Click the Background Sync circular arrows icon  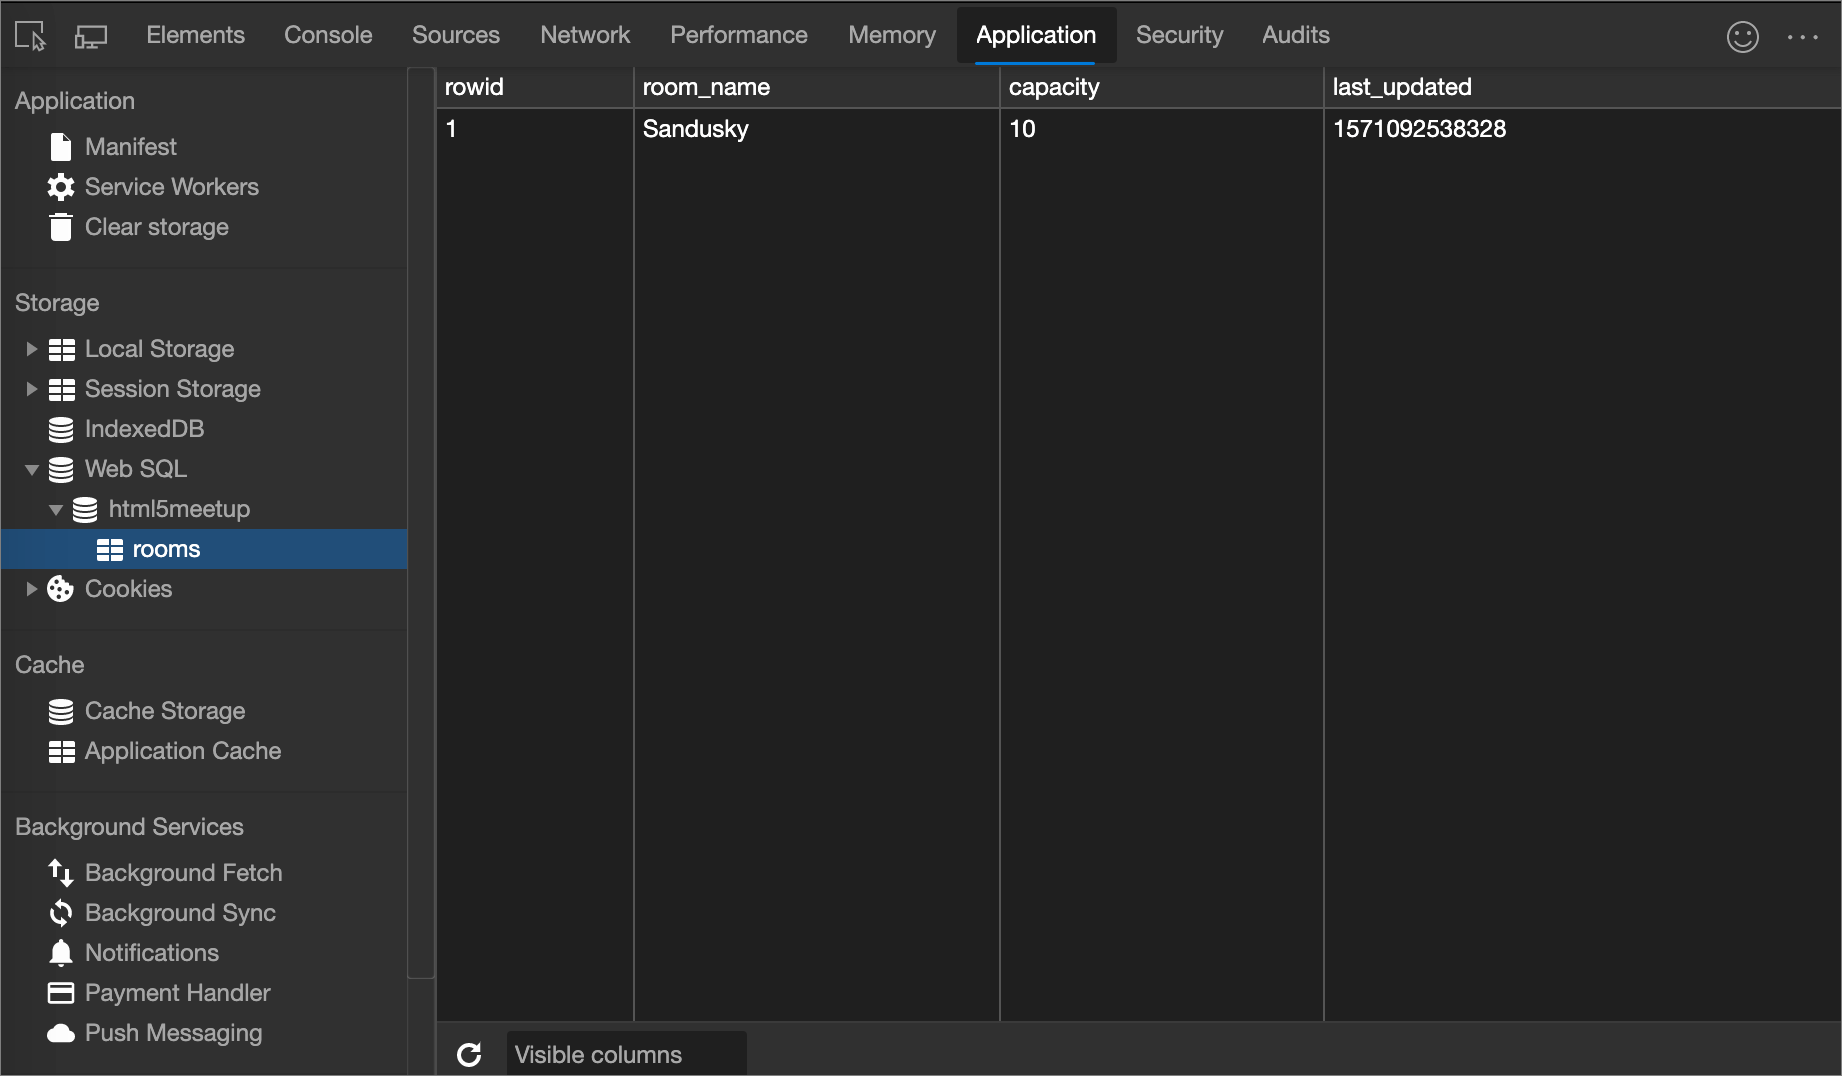[61, 913]
